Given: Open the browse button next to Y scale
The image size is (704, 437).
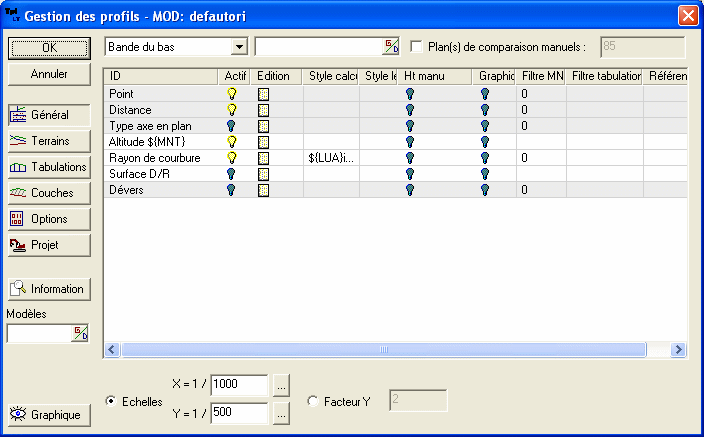Looking at the screenshot, I should pyautogui.click(x=282, y=412).
